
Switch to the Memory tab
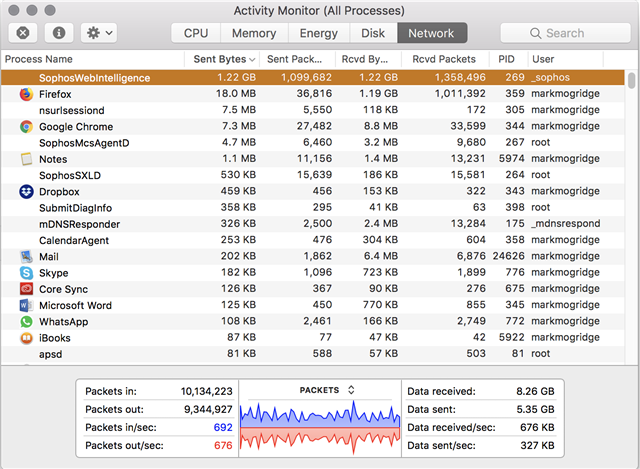pos(254,33)
